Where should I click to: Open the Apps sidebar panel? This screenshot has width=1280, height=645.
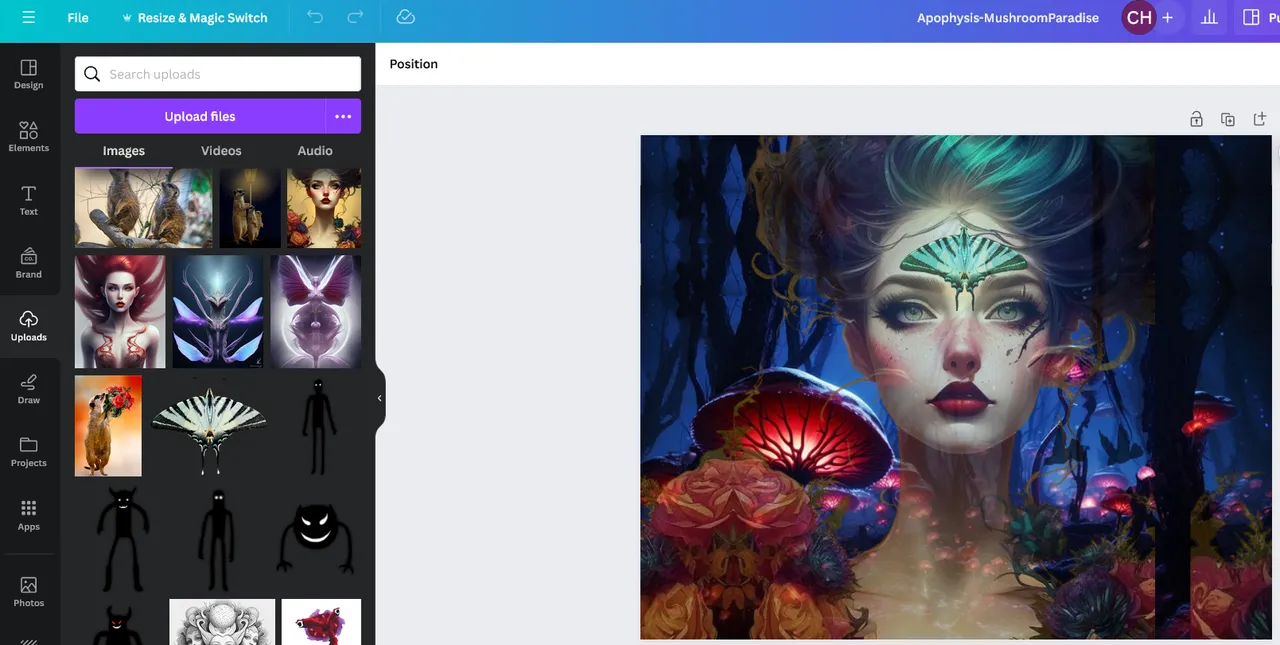coord(29,515)
